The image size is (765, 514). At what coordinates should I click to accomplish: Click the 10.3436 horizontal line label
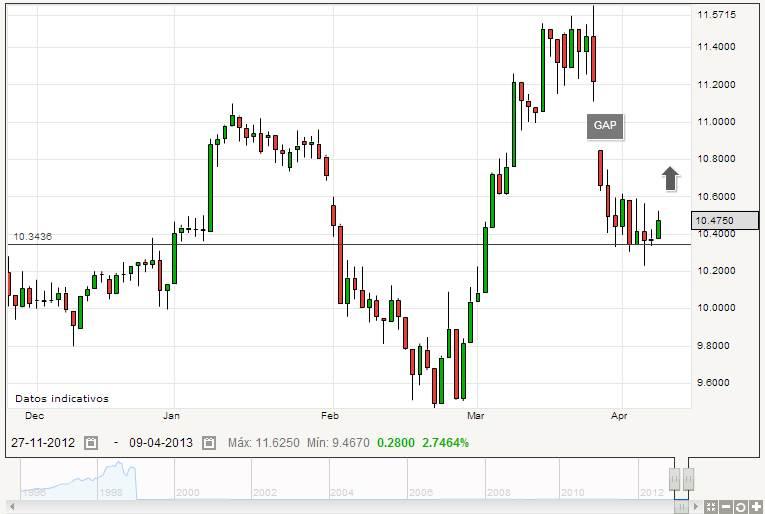coord(32,237)
